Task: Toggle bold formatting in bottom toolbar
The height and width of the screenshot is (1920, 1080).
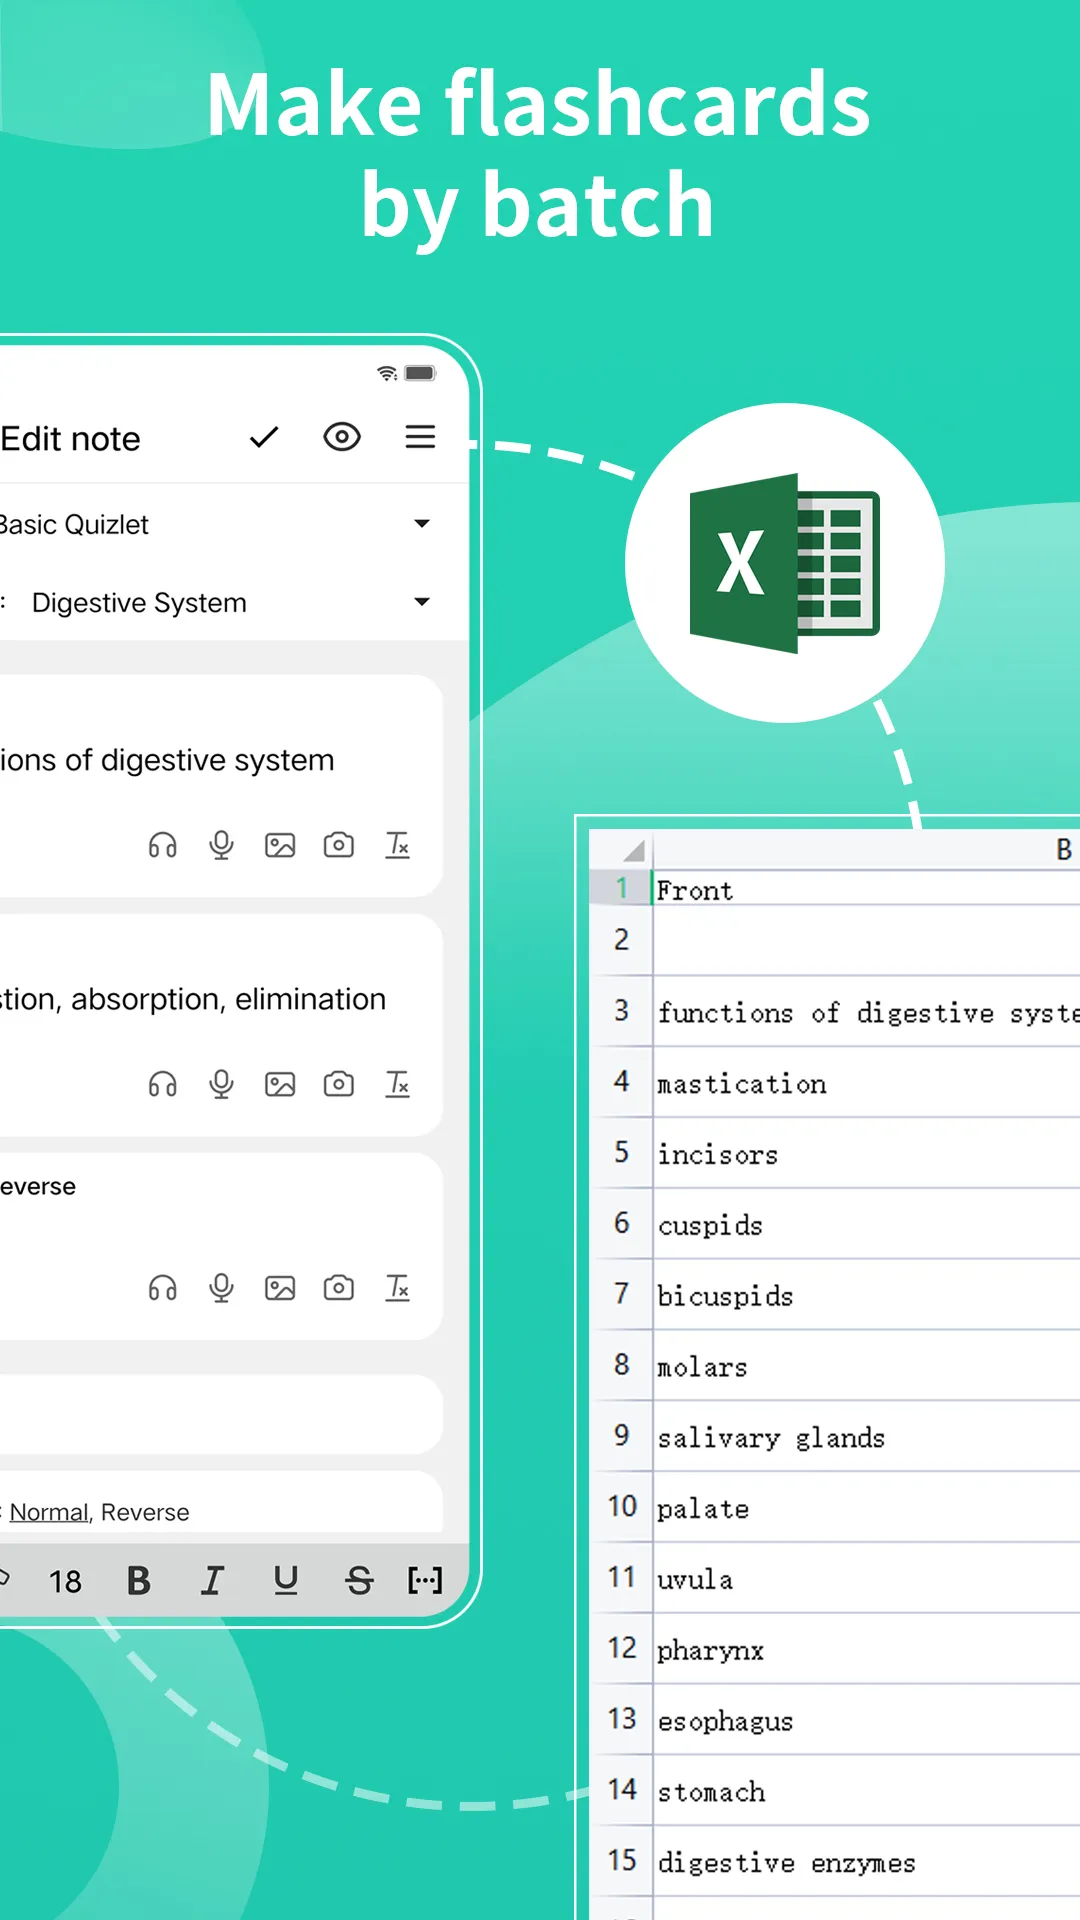Action: click(x=139, y=1580)
